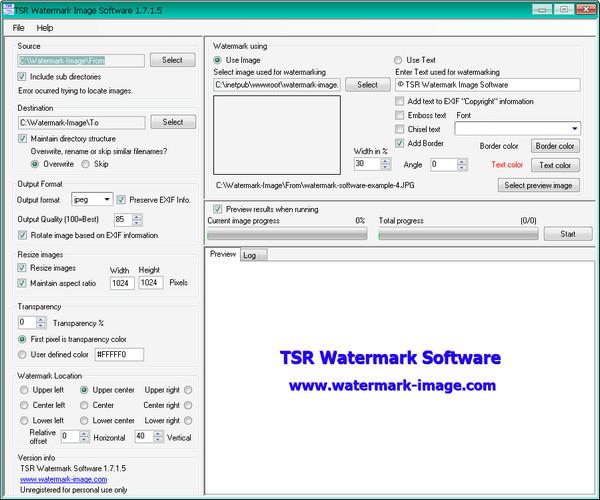
Task: Click the Transparency % spinner arrows
Action: 41,322
